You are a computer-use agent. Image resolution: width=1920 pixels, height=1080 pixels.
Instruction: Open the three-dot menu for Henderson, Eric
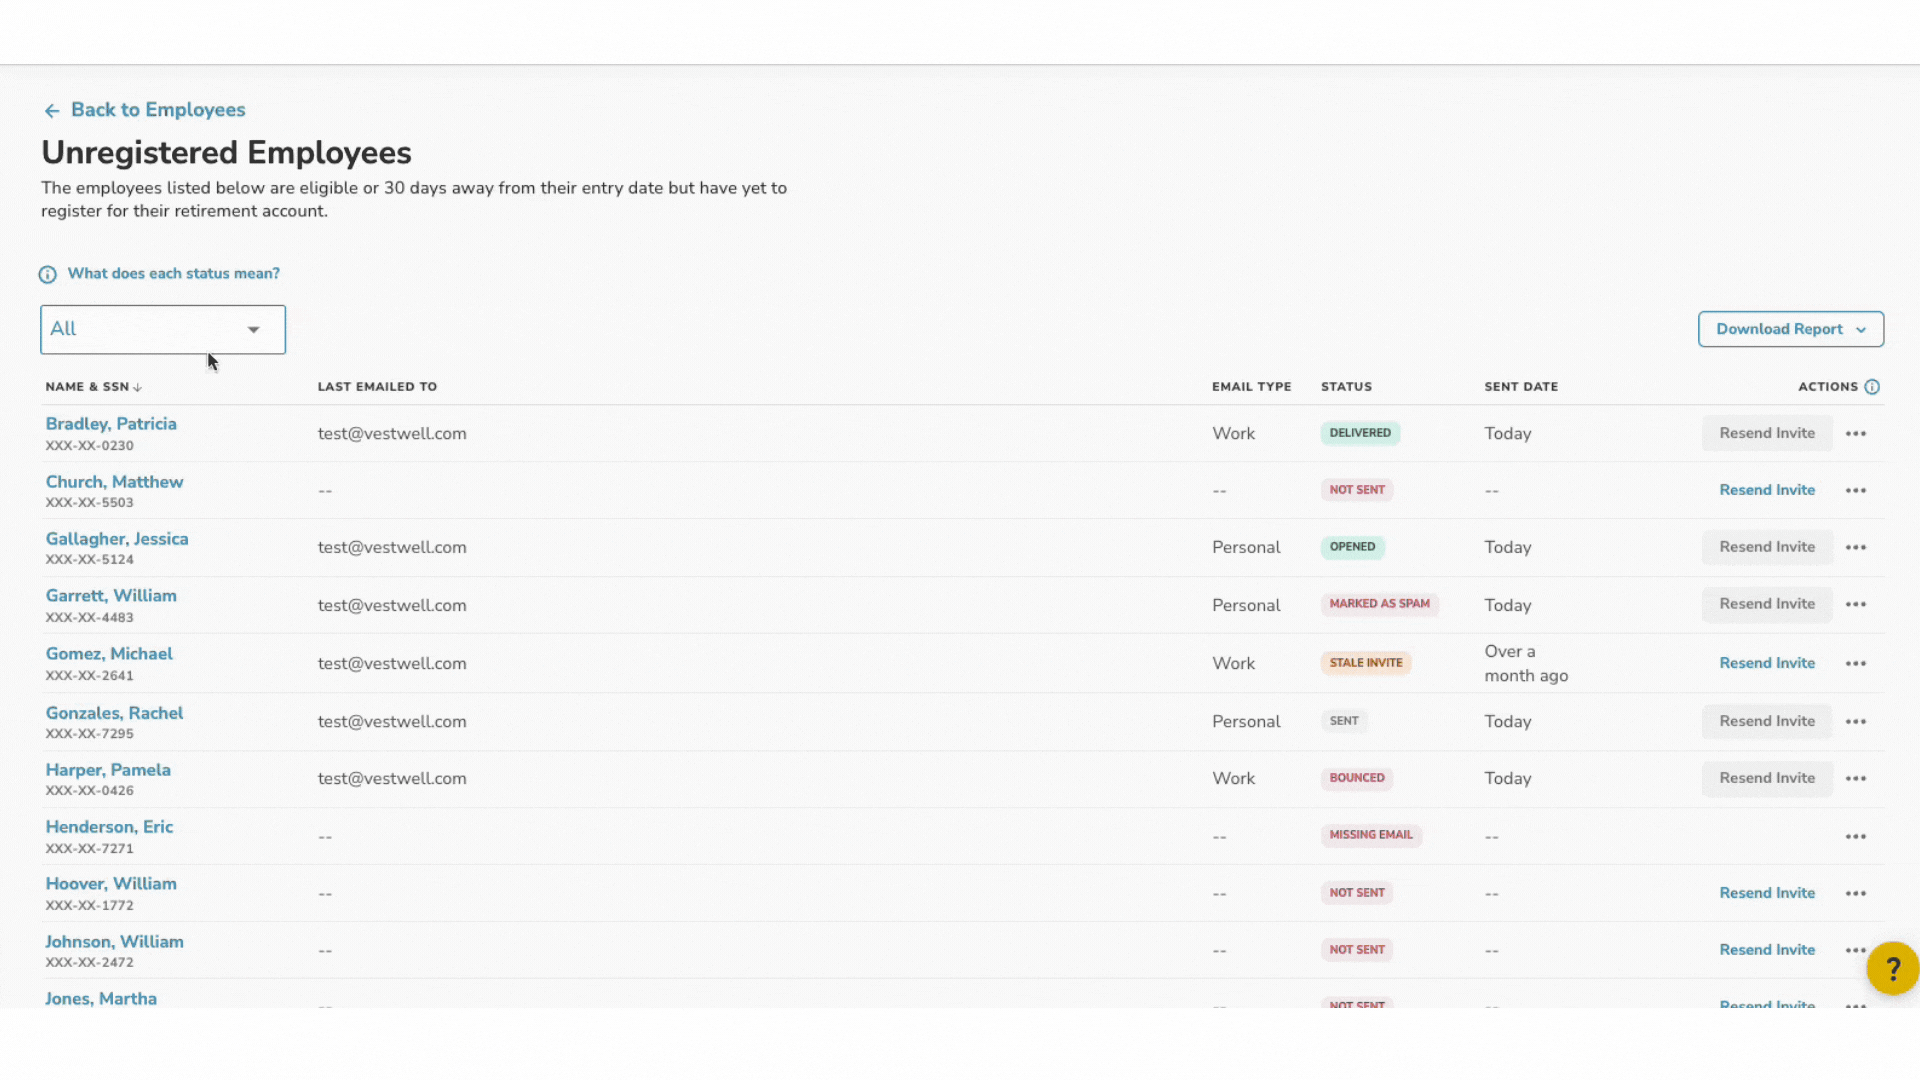point(1856,837)
